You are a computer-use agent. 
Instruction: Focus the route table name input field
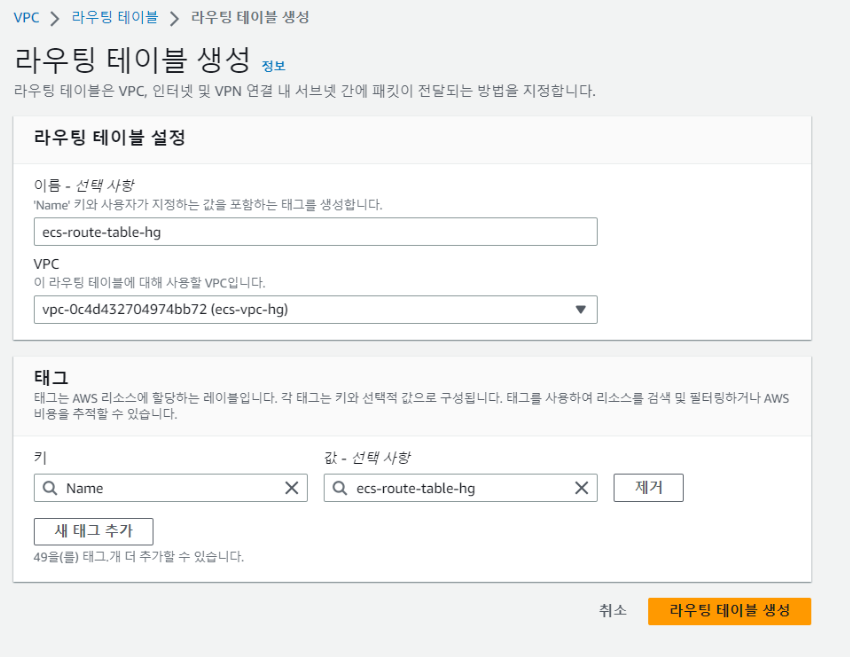(315, 232)
